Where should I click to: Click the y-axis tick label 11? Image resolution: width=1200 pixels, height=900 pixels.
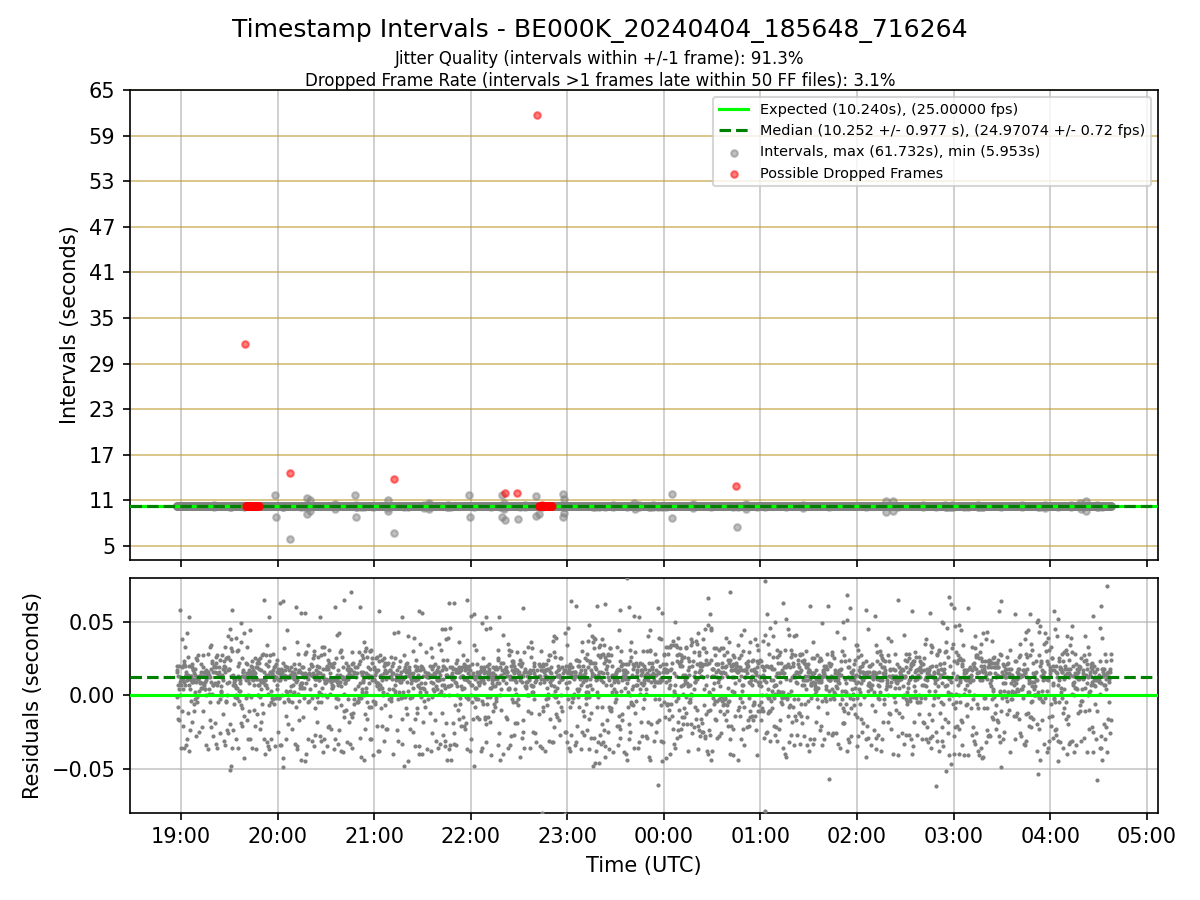(x=103, y=501)
